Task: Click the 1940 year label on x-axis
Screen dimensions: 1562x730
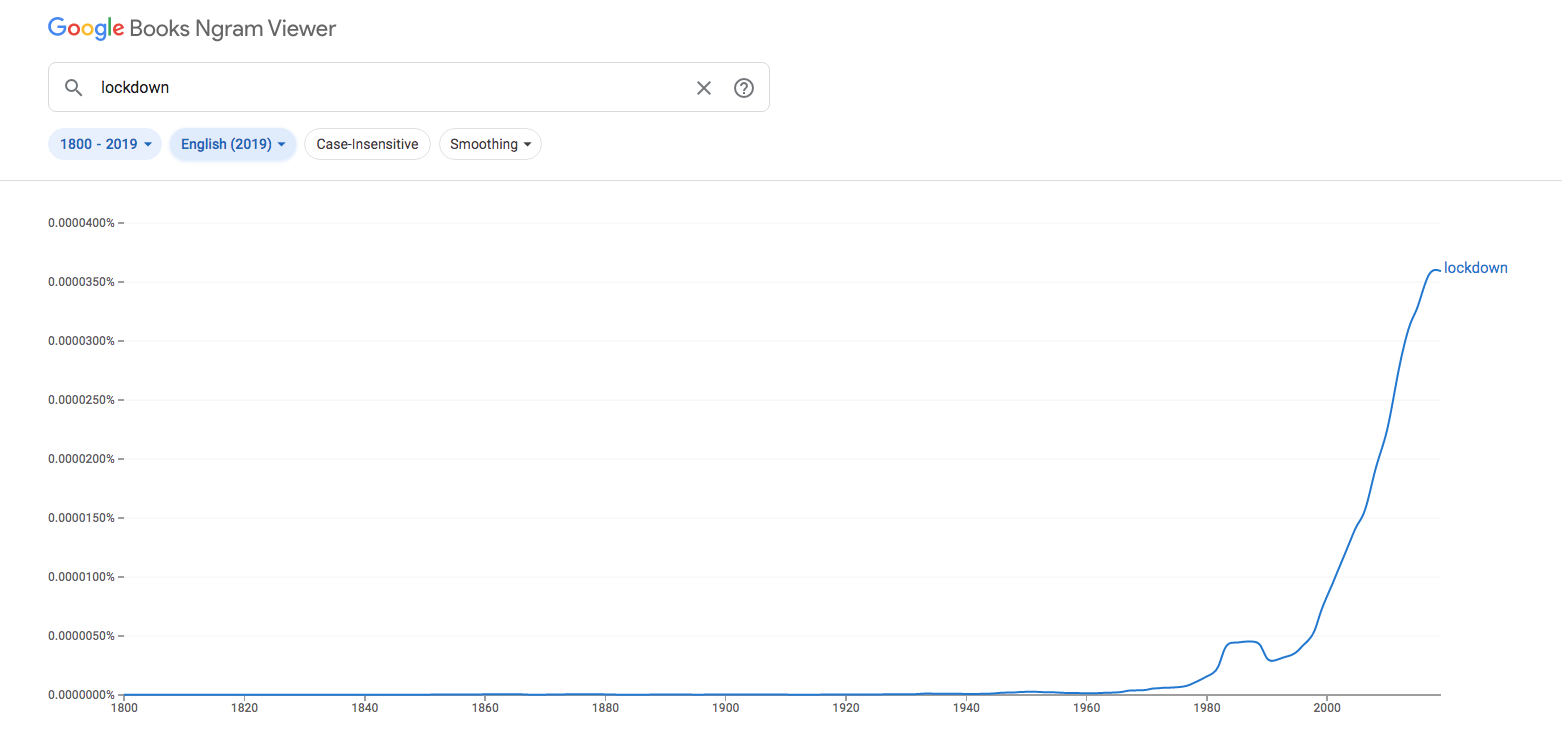Action: [966, 708]
